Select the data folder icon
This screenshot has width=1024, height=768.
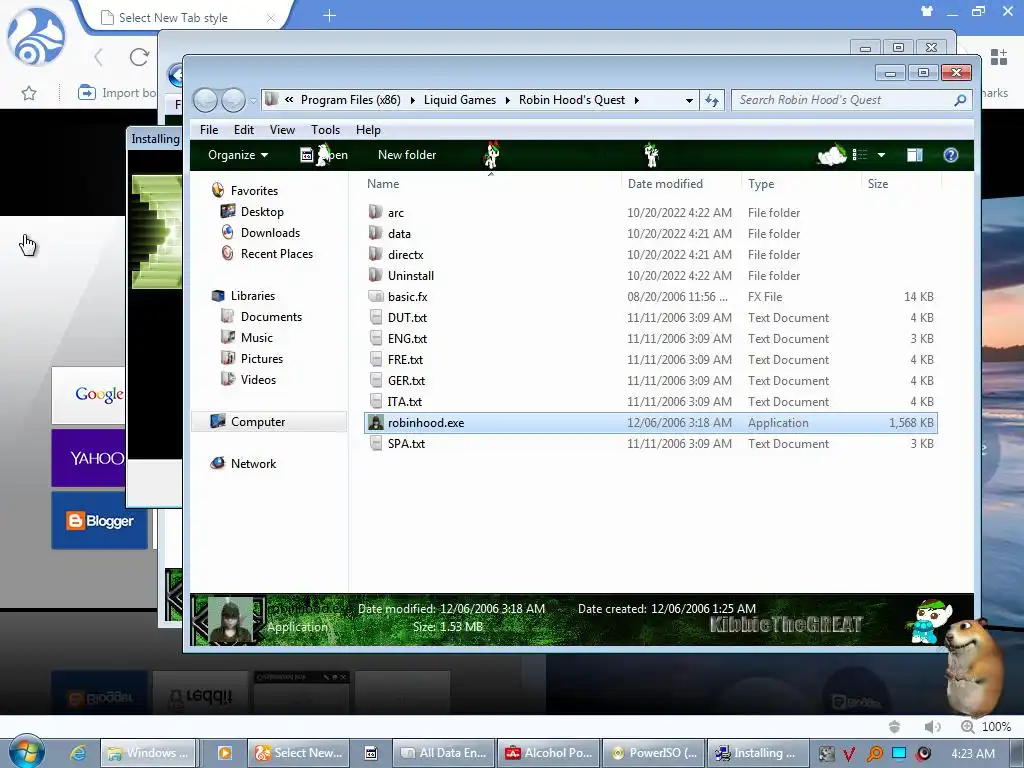point(376,233)
